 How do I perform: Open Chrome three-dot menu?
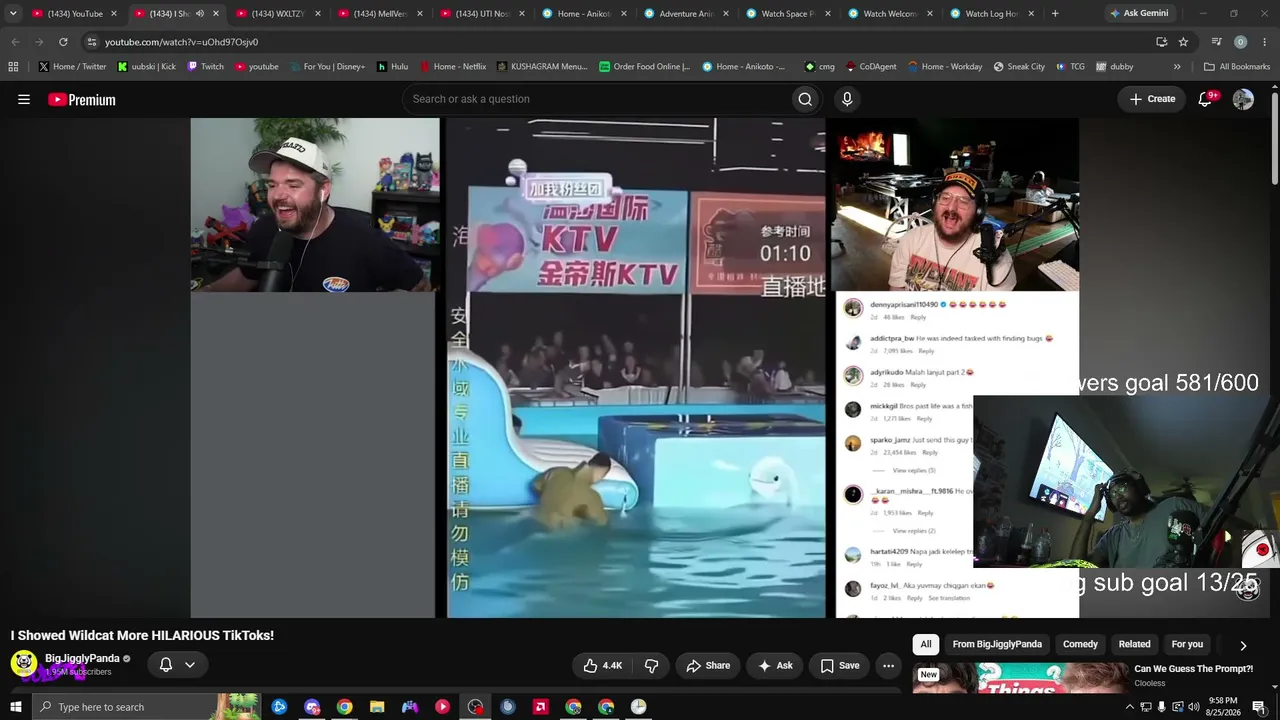(x=1265, y=42)
